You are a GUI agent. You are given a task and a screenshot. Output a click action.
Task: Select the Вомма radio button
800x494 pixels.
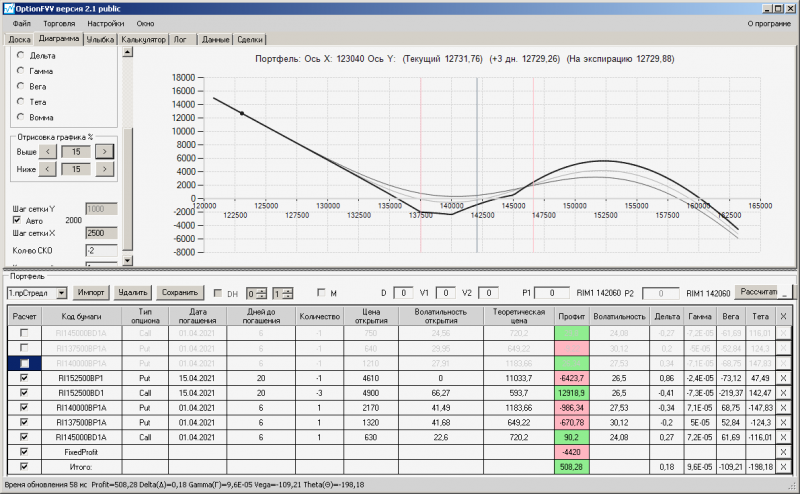tap(20, 117)
